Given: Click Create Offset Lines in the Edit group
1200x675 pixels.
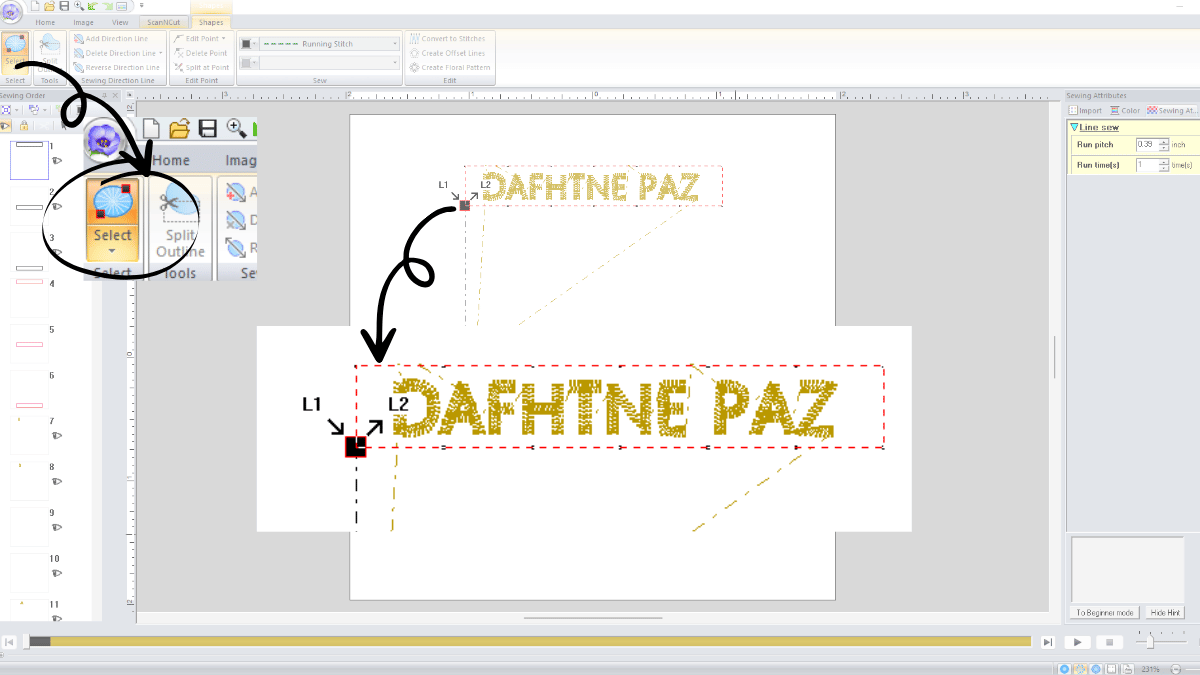Looking at the screenshot, I should 450,53.
